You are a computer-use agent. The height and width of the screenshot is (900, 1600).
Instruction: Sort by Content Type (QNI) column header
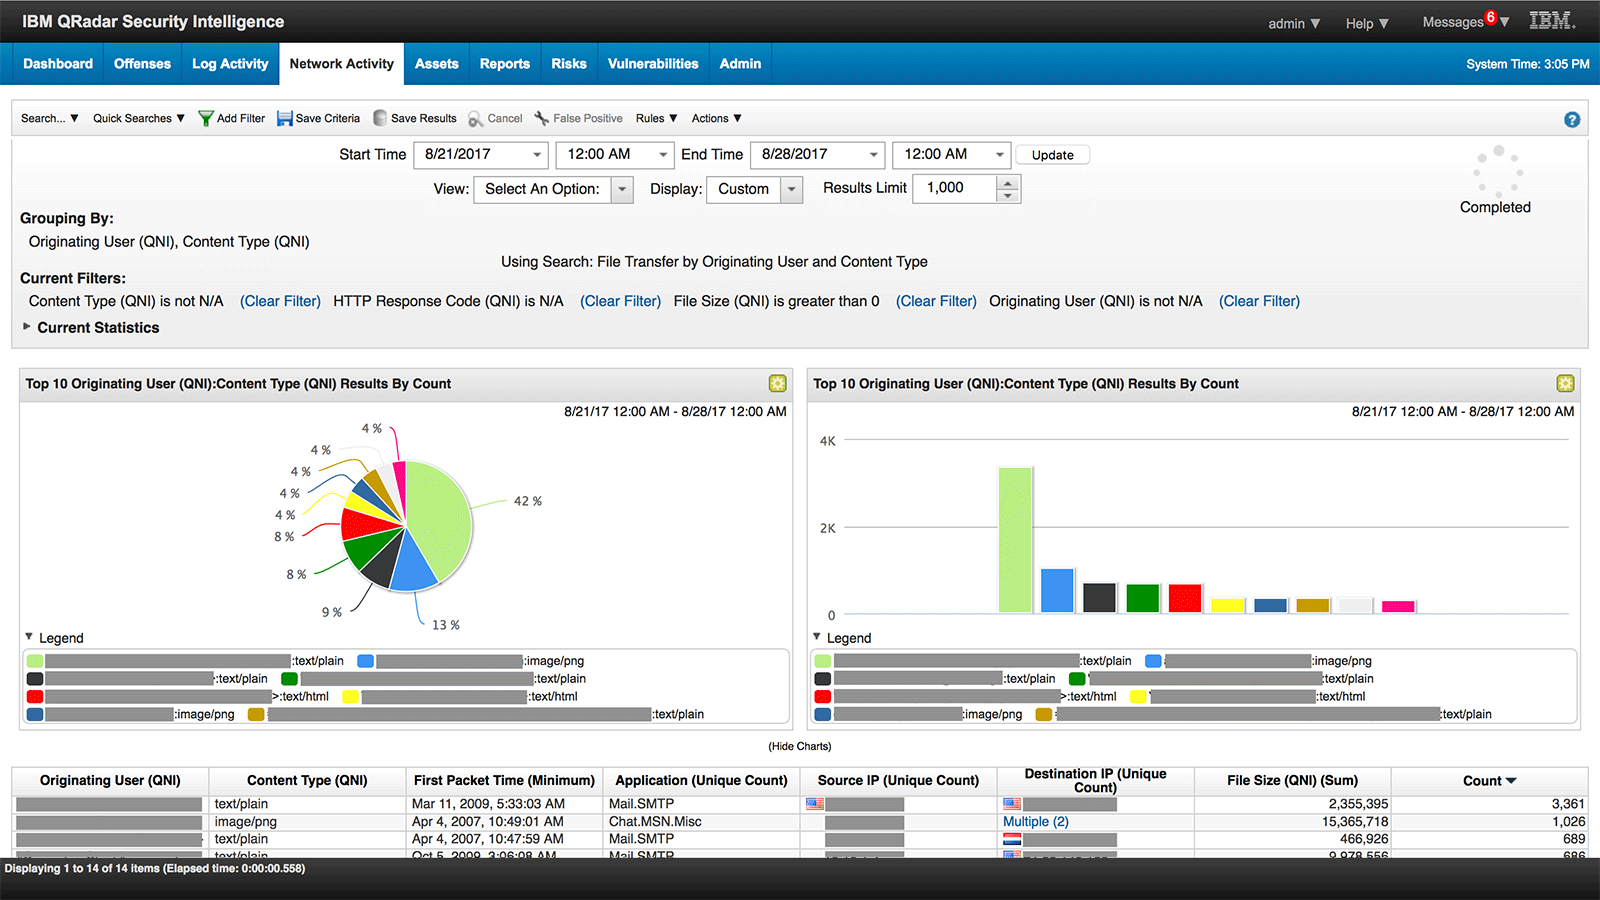pyautogui.click(x=307, y=781)
